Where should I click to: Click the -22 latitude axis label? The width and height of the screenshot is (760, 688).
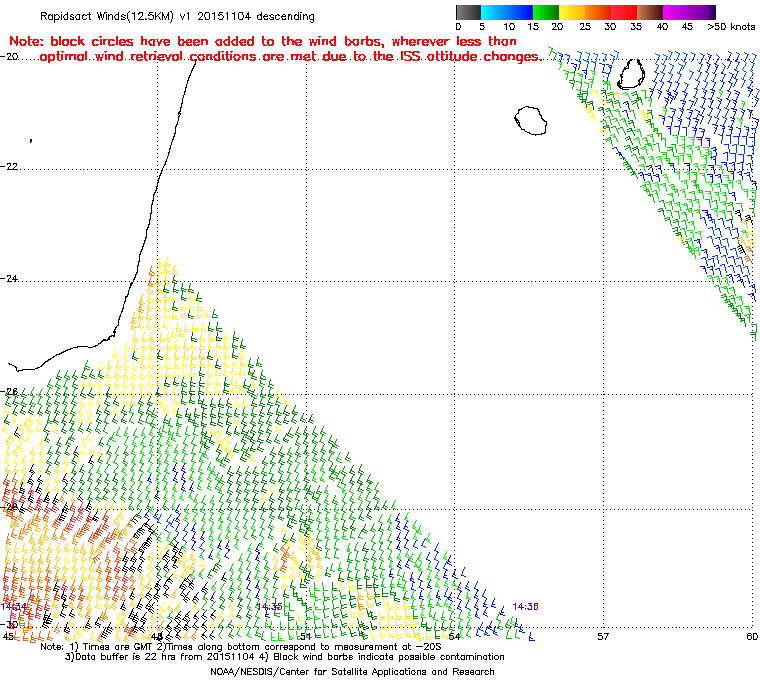pos(9,166)
